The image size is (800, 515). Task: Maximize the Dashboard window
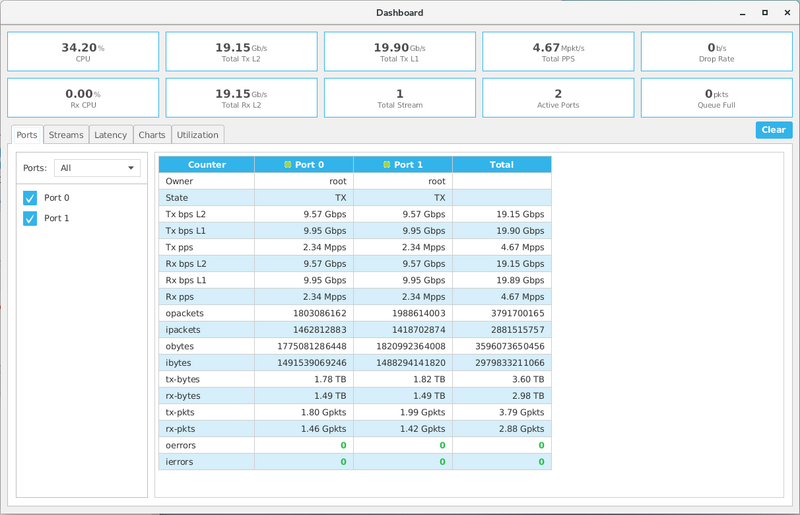pyautogui.click(x=765, y=13)
